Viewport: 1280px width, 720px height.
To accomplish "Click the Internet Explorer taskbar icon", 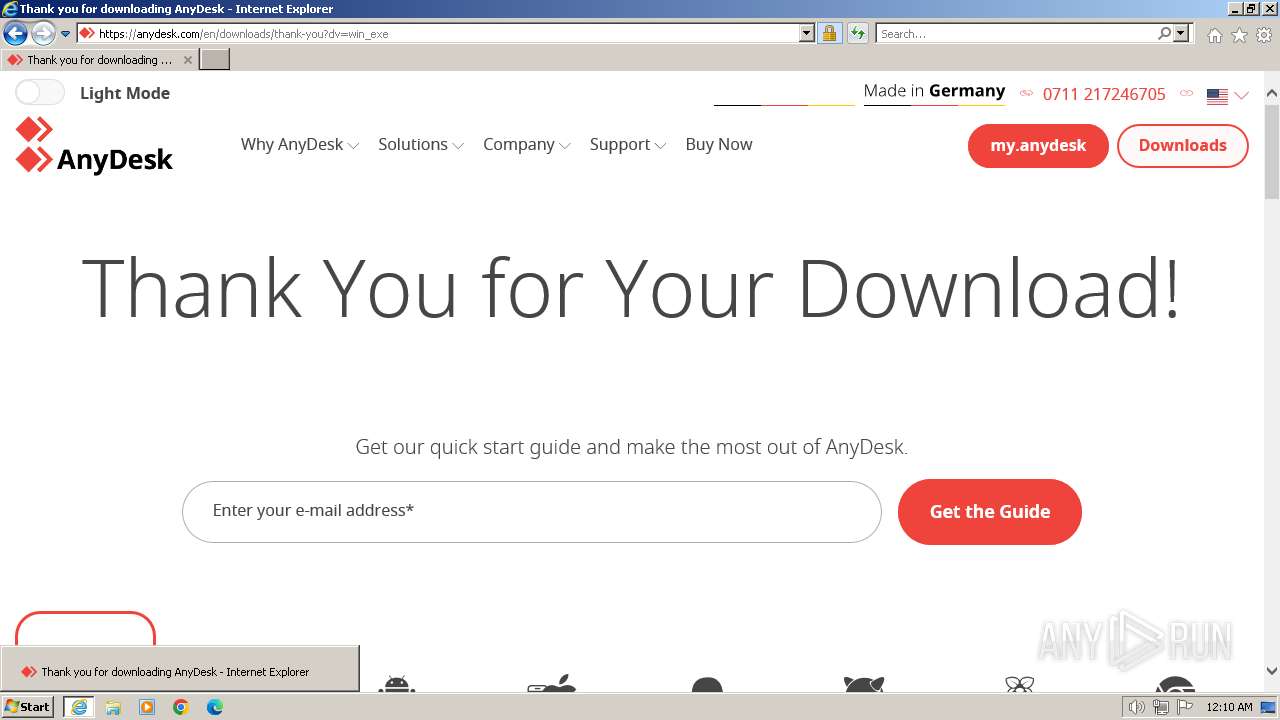I will click(79, 707).
